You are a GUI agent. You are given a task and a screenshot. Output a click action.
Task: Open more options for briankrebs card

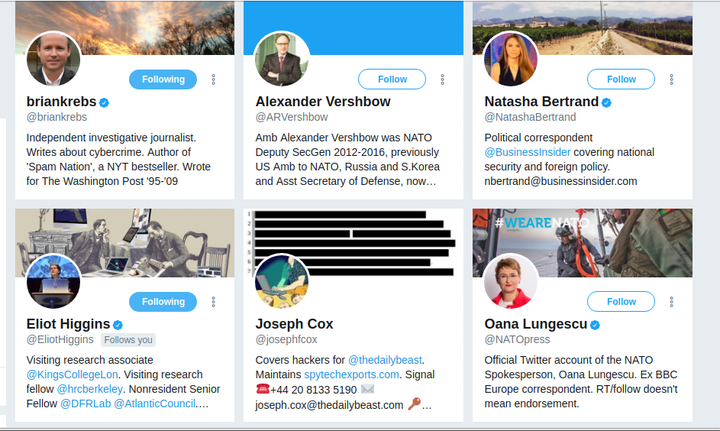coord(213,79)
